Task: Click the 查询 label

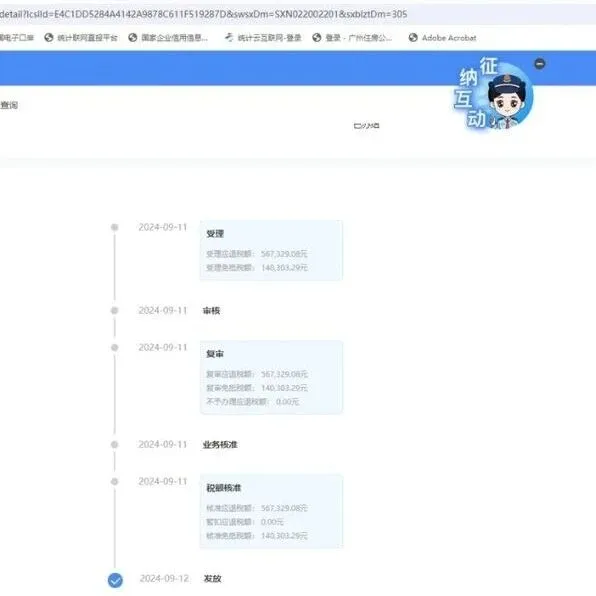Action: [x=9, y=105]
